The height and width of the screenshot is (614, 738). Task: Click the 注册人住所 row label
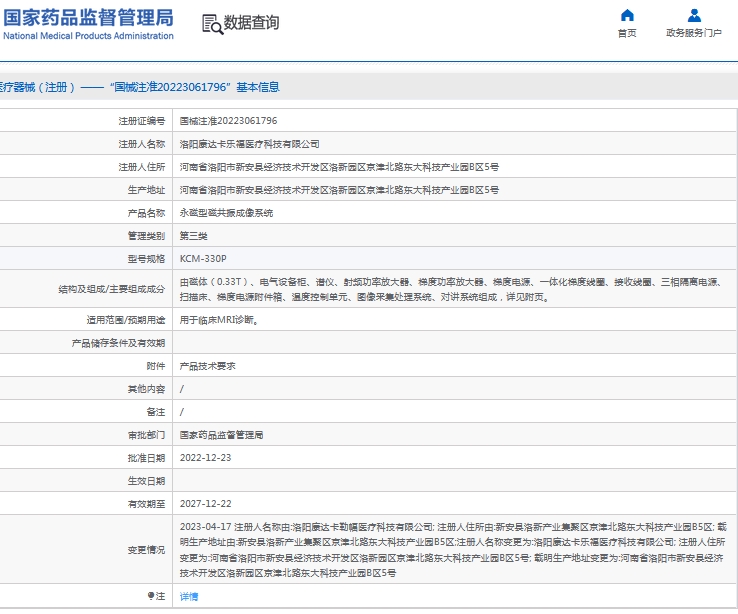[x=142, y=167]
